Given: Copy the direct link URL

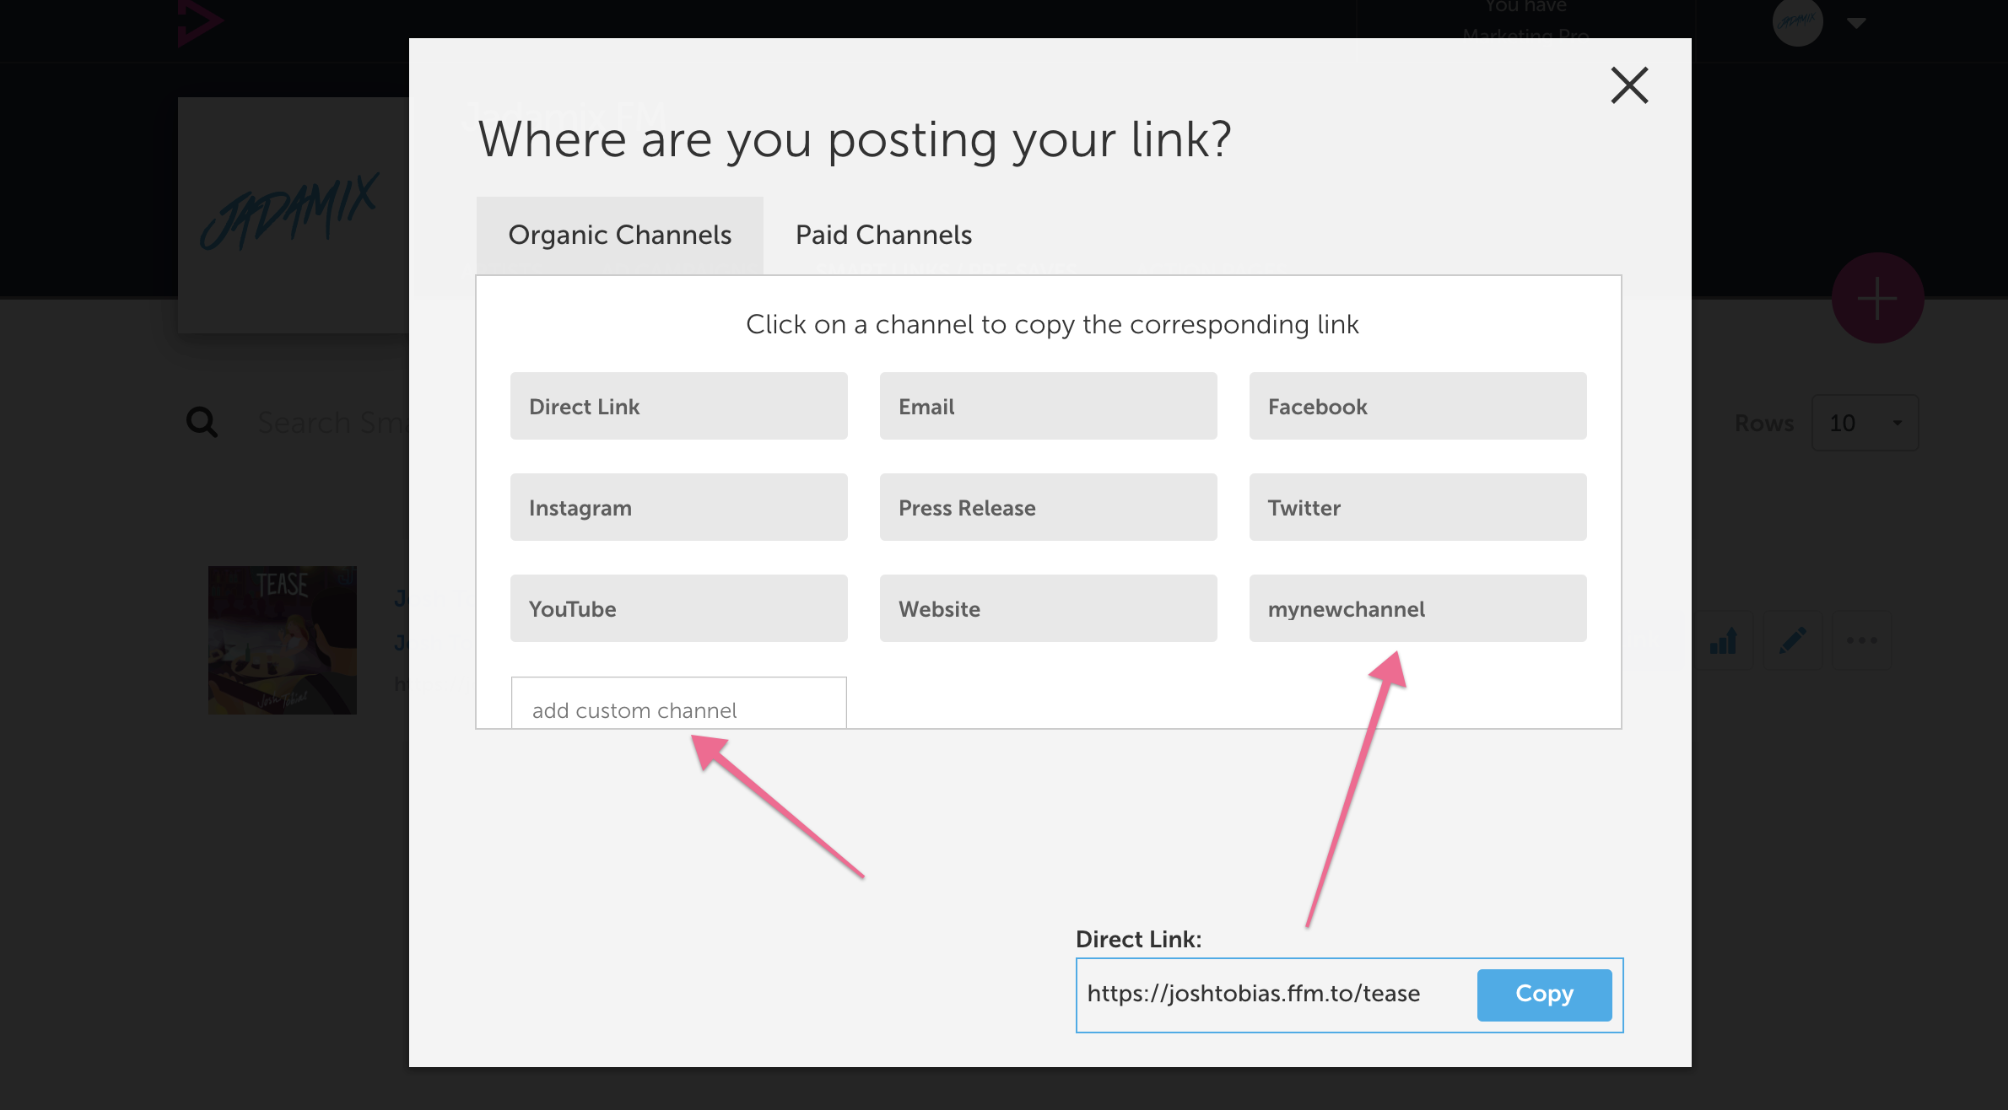Looking at the screenshot, I should pyautogui.click(x=1544, y=994).
